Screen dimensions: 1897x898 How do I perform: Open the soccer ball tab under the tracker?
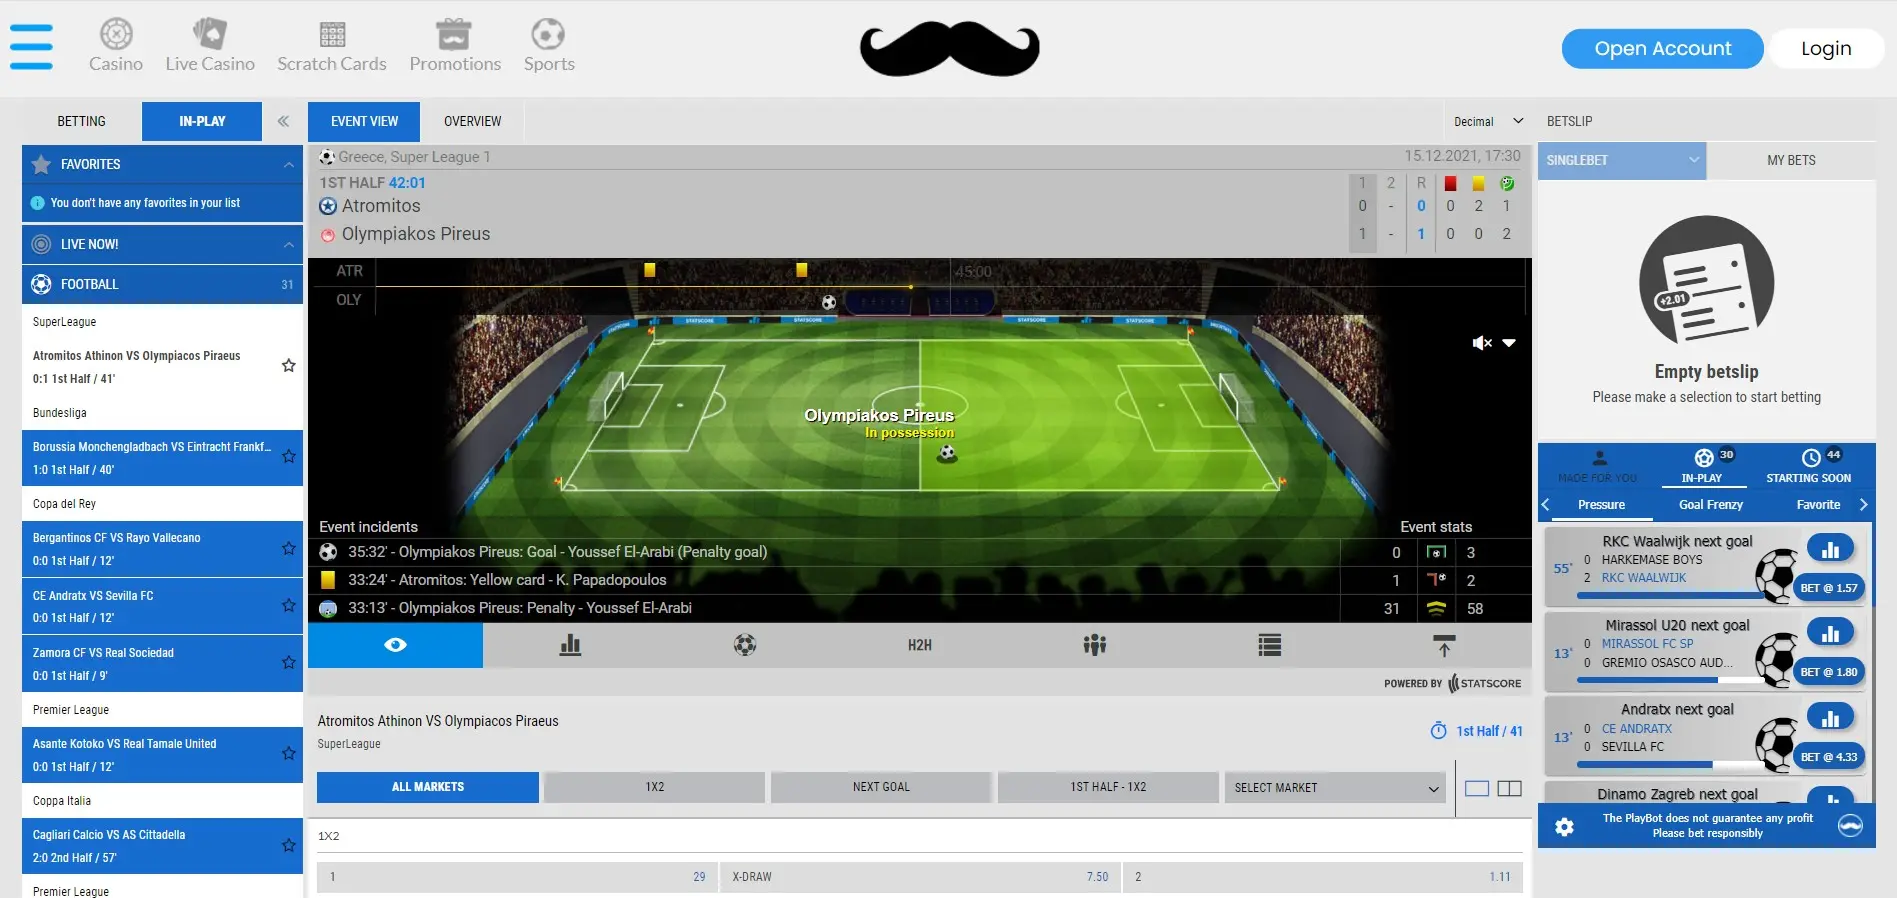745,645
